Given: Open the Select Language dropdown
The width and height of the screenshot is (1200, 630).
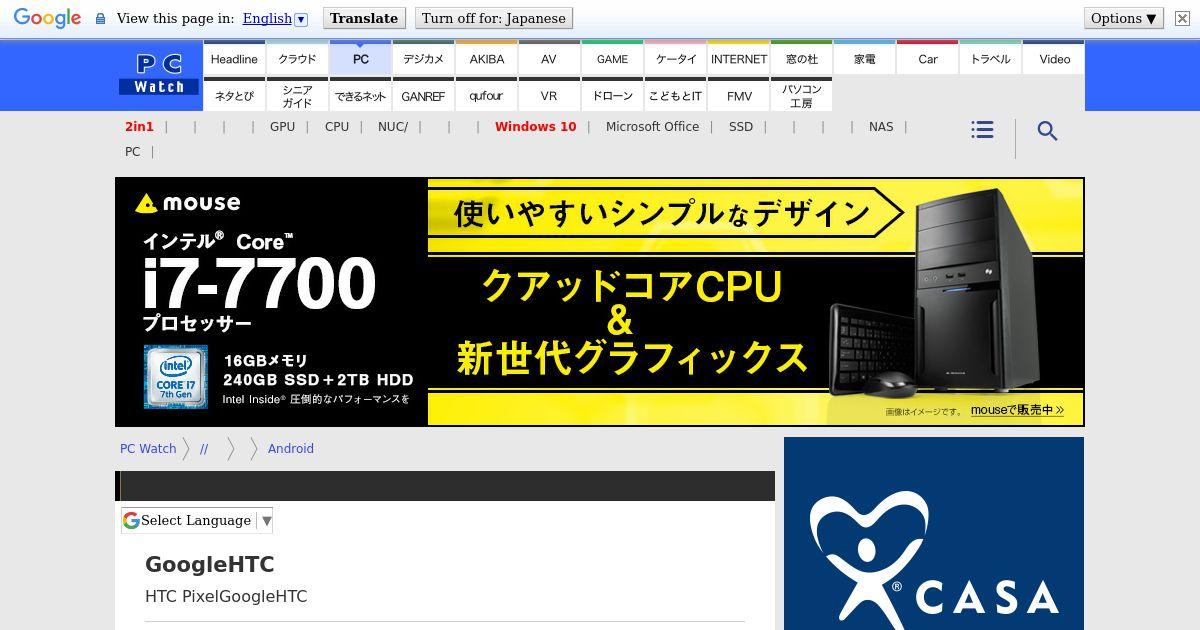Looking at the screenshot, I should pyautogui.click(x=197, y=520).
